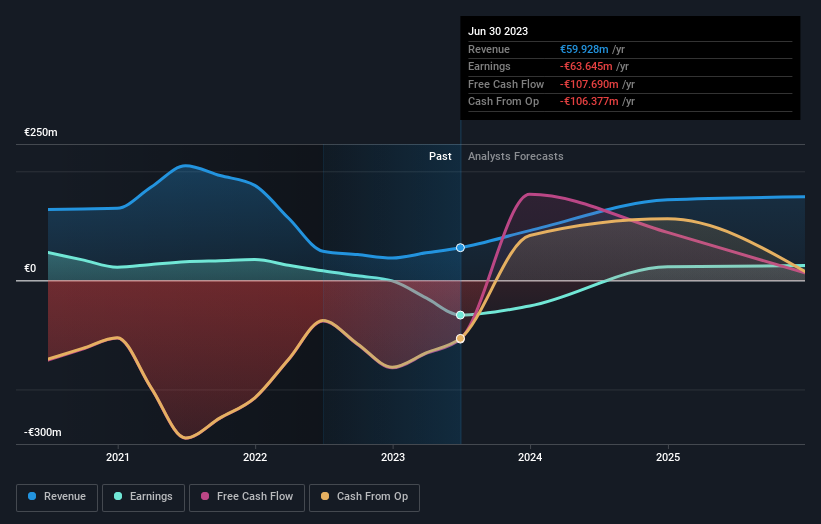Click the tooltip Earnings row label
Screen dimensions: 821x524
(489, 66)
